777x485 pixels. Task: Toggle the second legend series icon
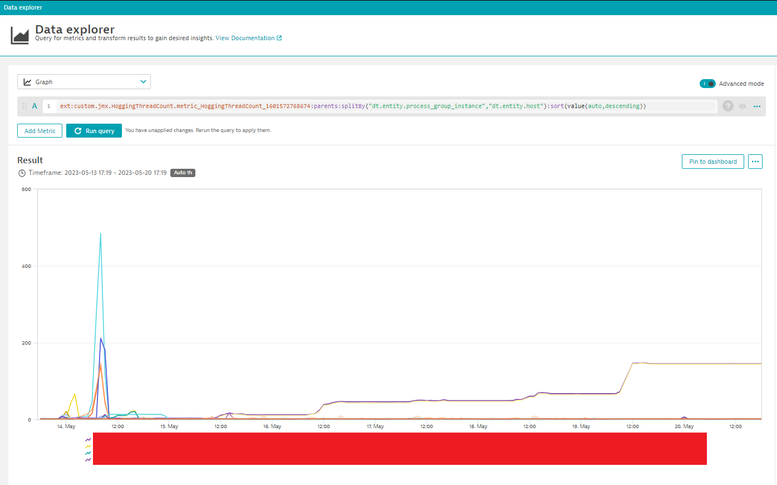[x=88, y=446]
